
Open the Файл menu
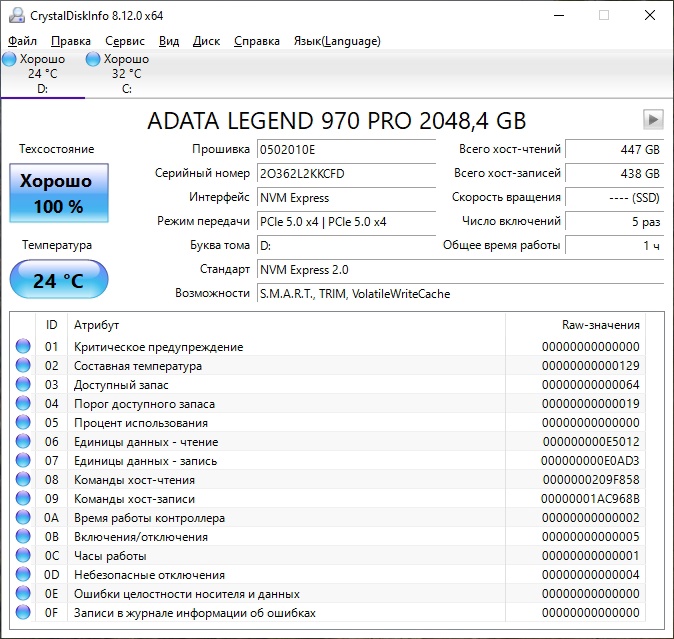click(22, 41)
